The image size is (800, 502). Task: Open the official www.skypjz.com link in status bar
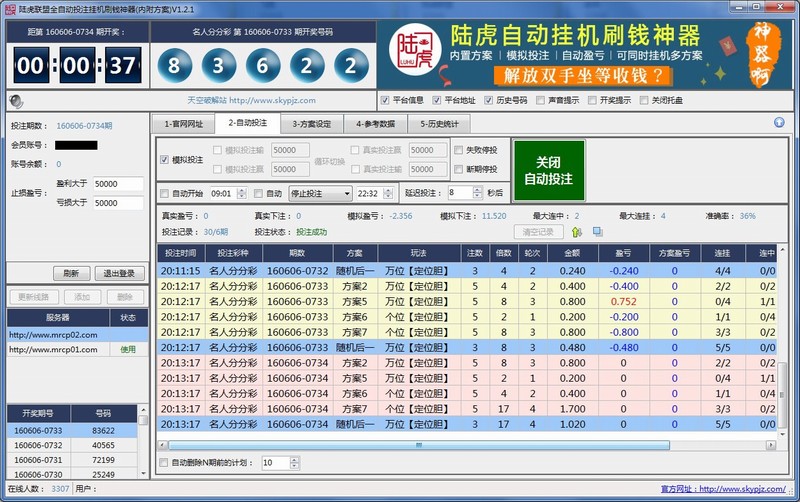pyautogui.click(x=745, y=489)
